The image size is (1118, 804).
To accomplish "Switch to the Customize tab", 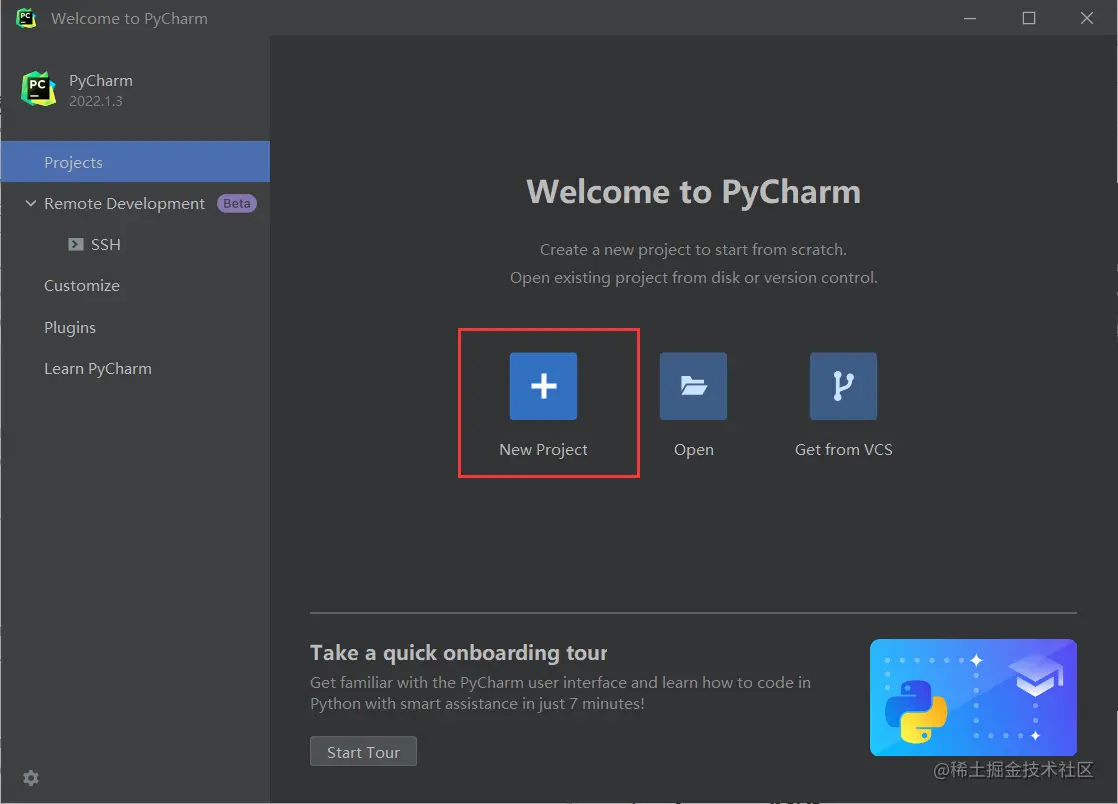I will [82, 286].
